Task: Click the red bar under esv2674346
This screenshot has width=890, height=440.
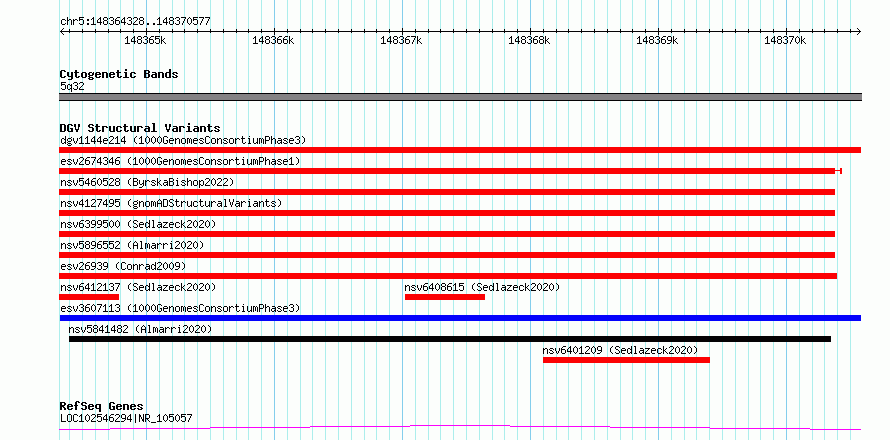Action: pyautogui.click(x=451, y=171)
